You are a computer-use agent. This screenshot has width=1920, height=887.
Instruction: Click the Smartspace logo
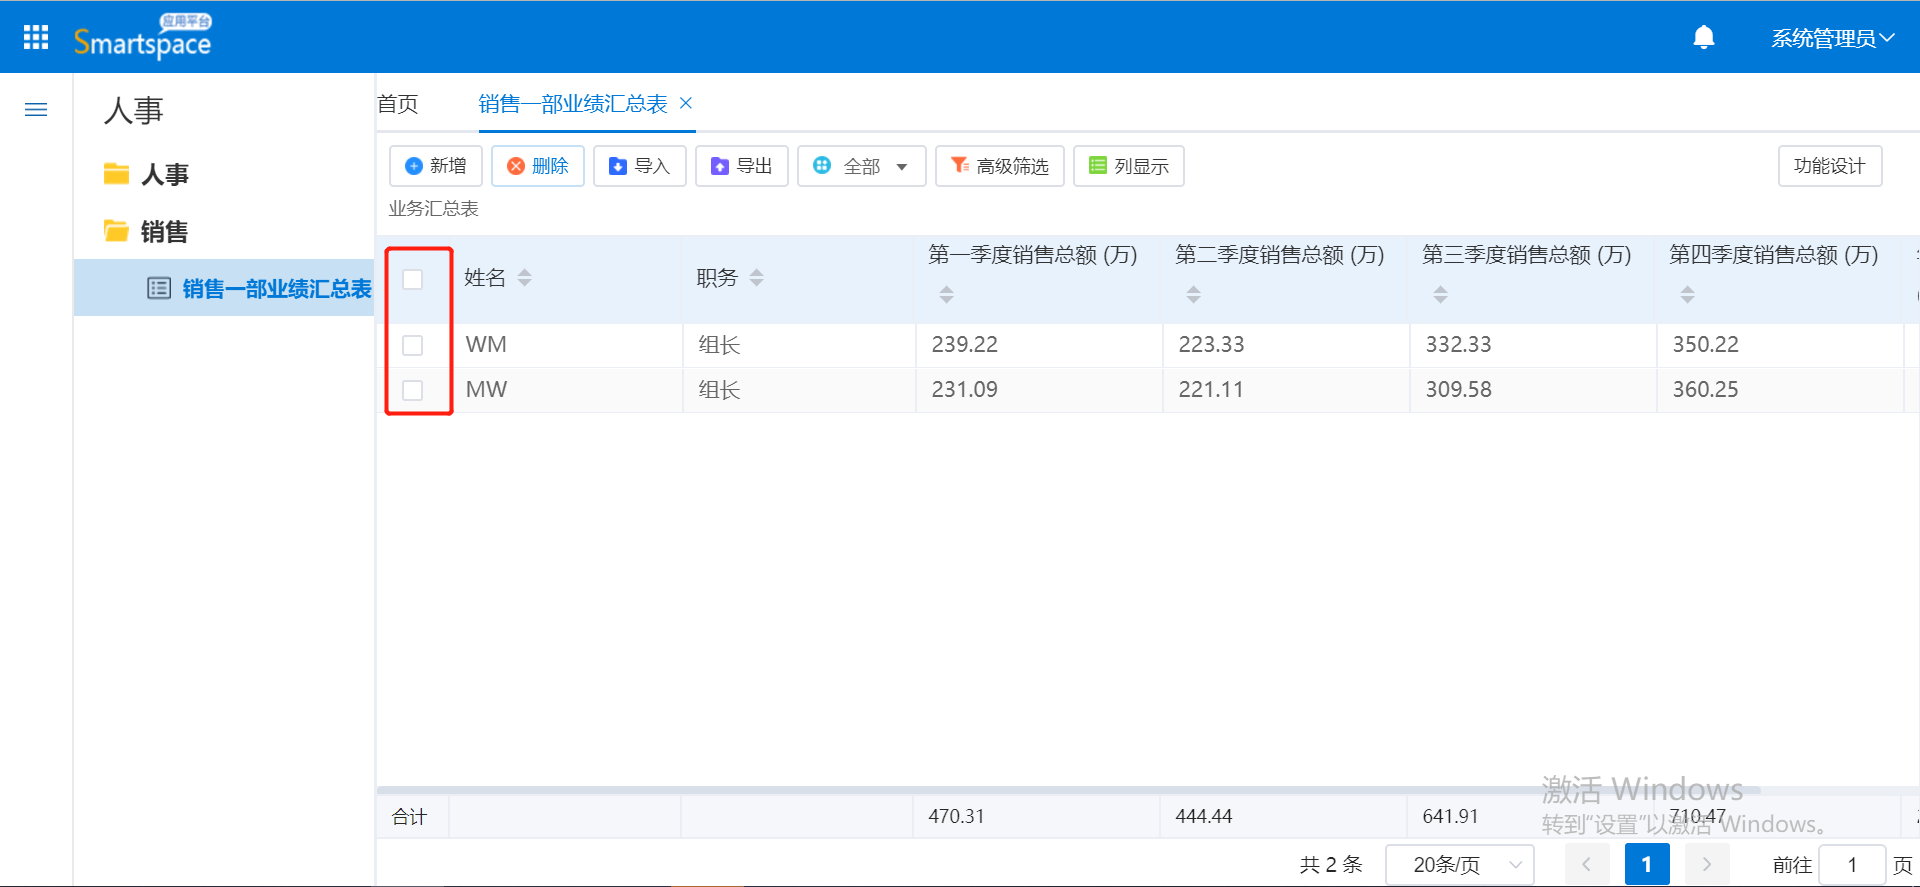click(x=142, y=37)
